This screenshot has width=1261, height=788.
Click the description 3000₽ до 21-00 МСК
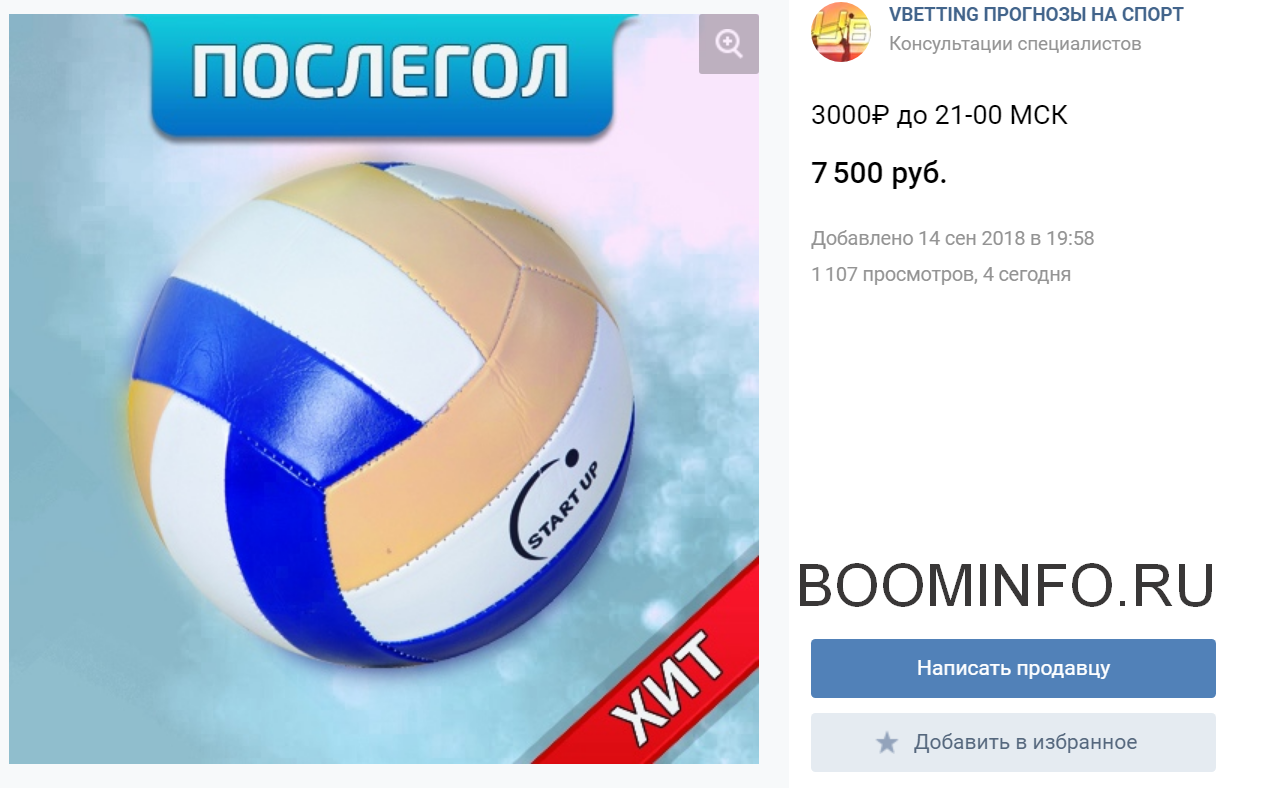(939, 115)
